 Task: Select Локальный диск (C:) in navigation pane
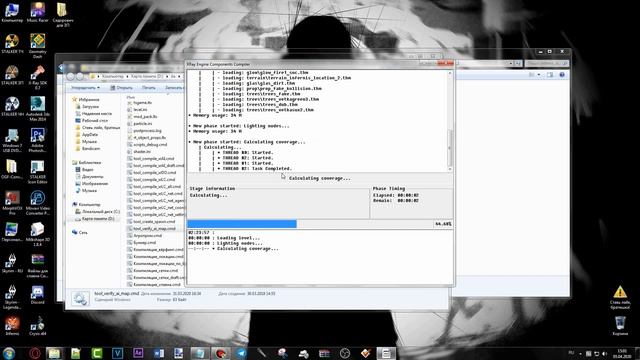pyautogui.click(x=98, y=212)
